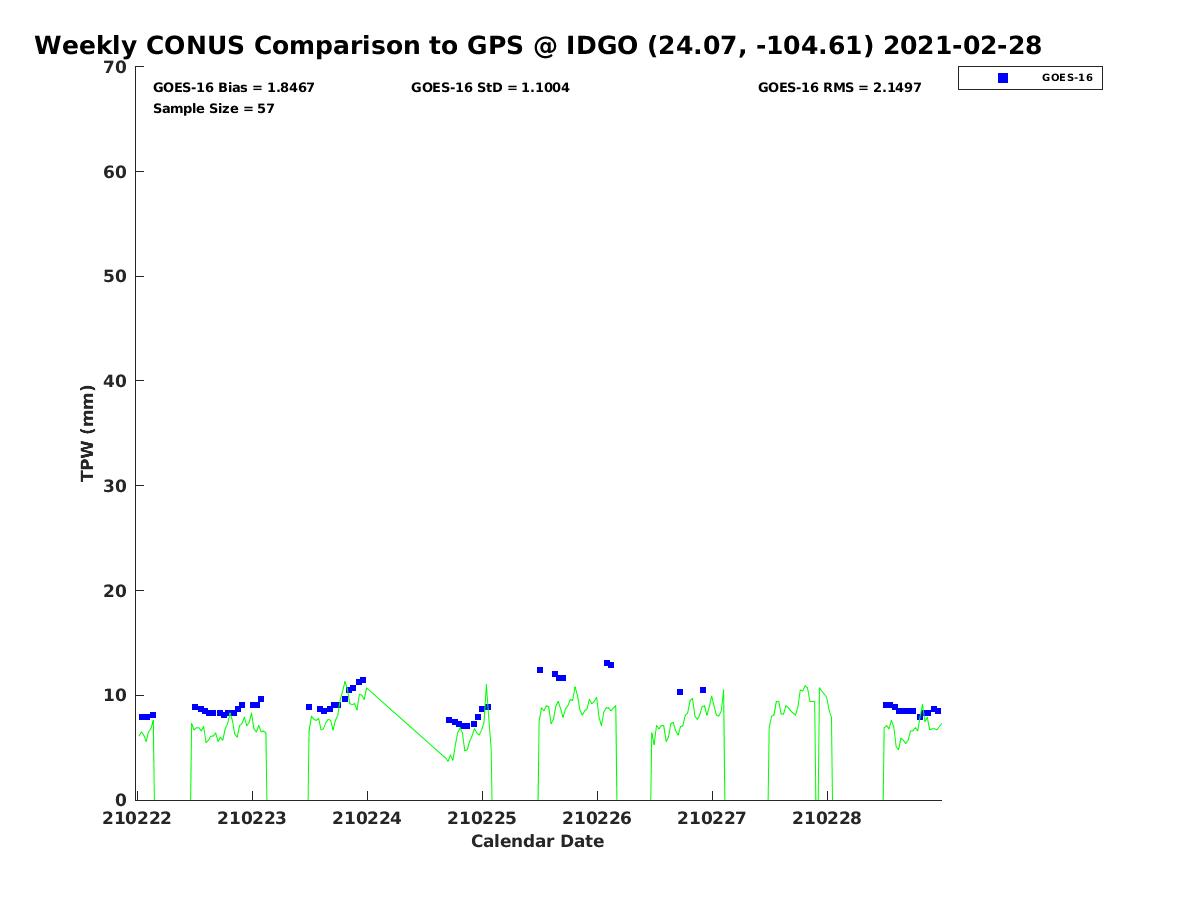The image size is (1200, 900).
Task: Click the GOES-16 Bias value text
Action: 233,88
